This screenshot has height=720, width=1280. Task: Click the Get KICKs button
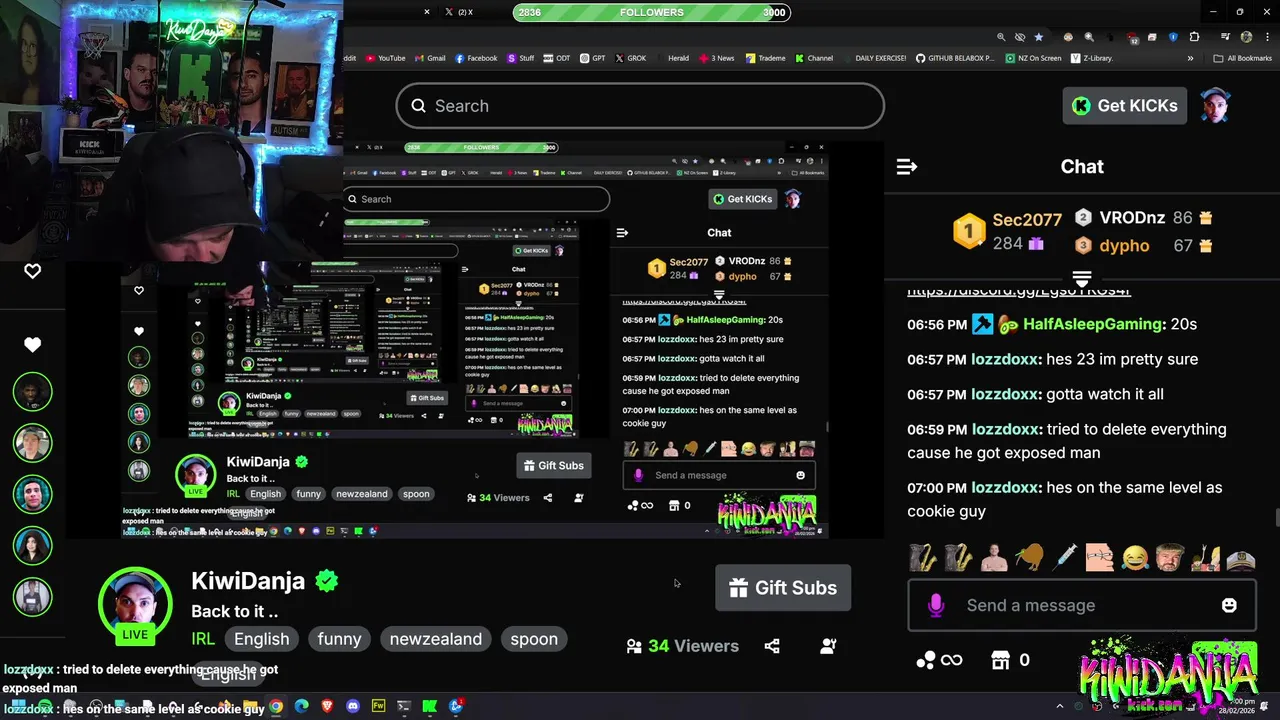pos(1125,105)
